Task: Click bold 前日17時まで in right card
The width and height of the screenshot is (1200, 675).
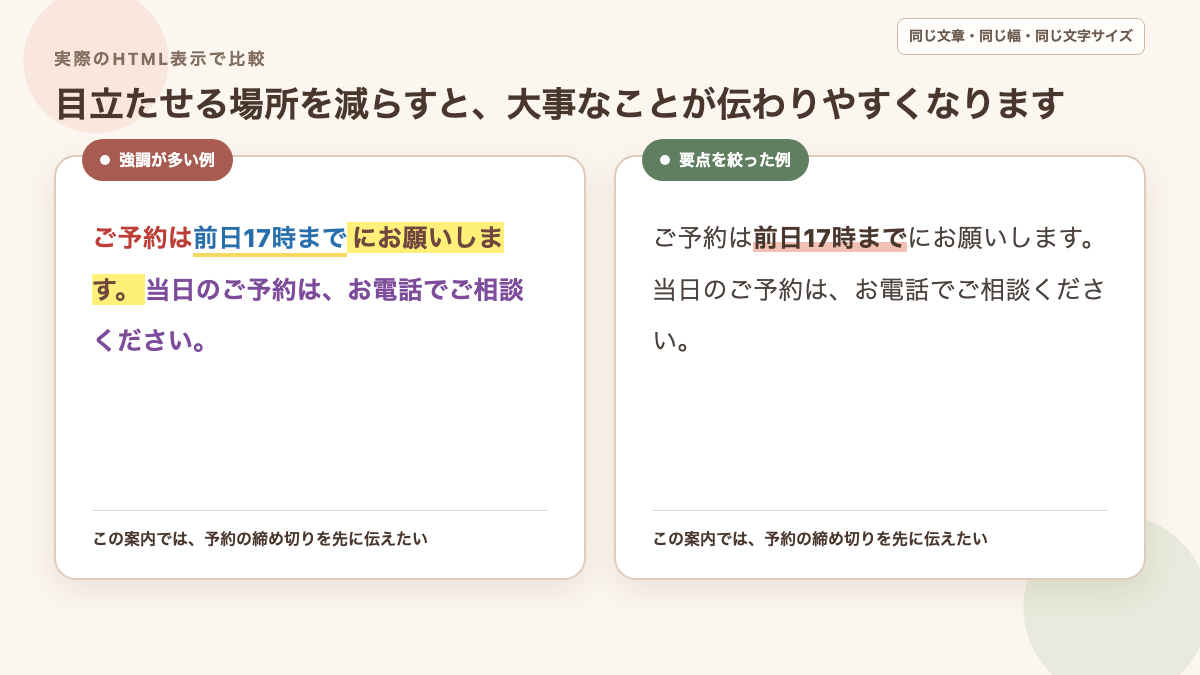Action: [830, 239]
